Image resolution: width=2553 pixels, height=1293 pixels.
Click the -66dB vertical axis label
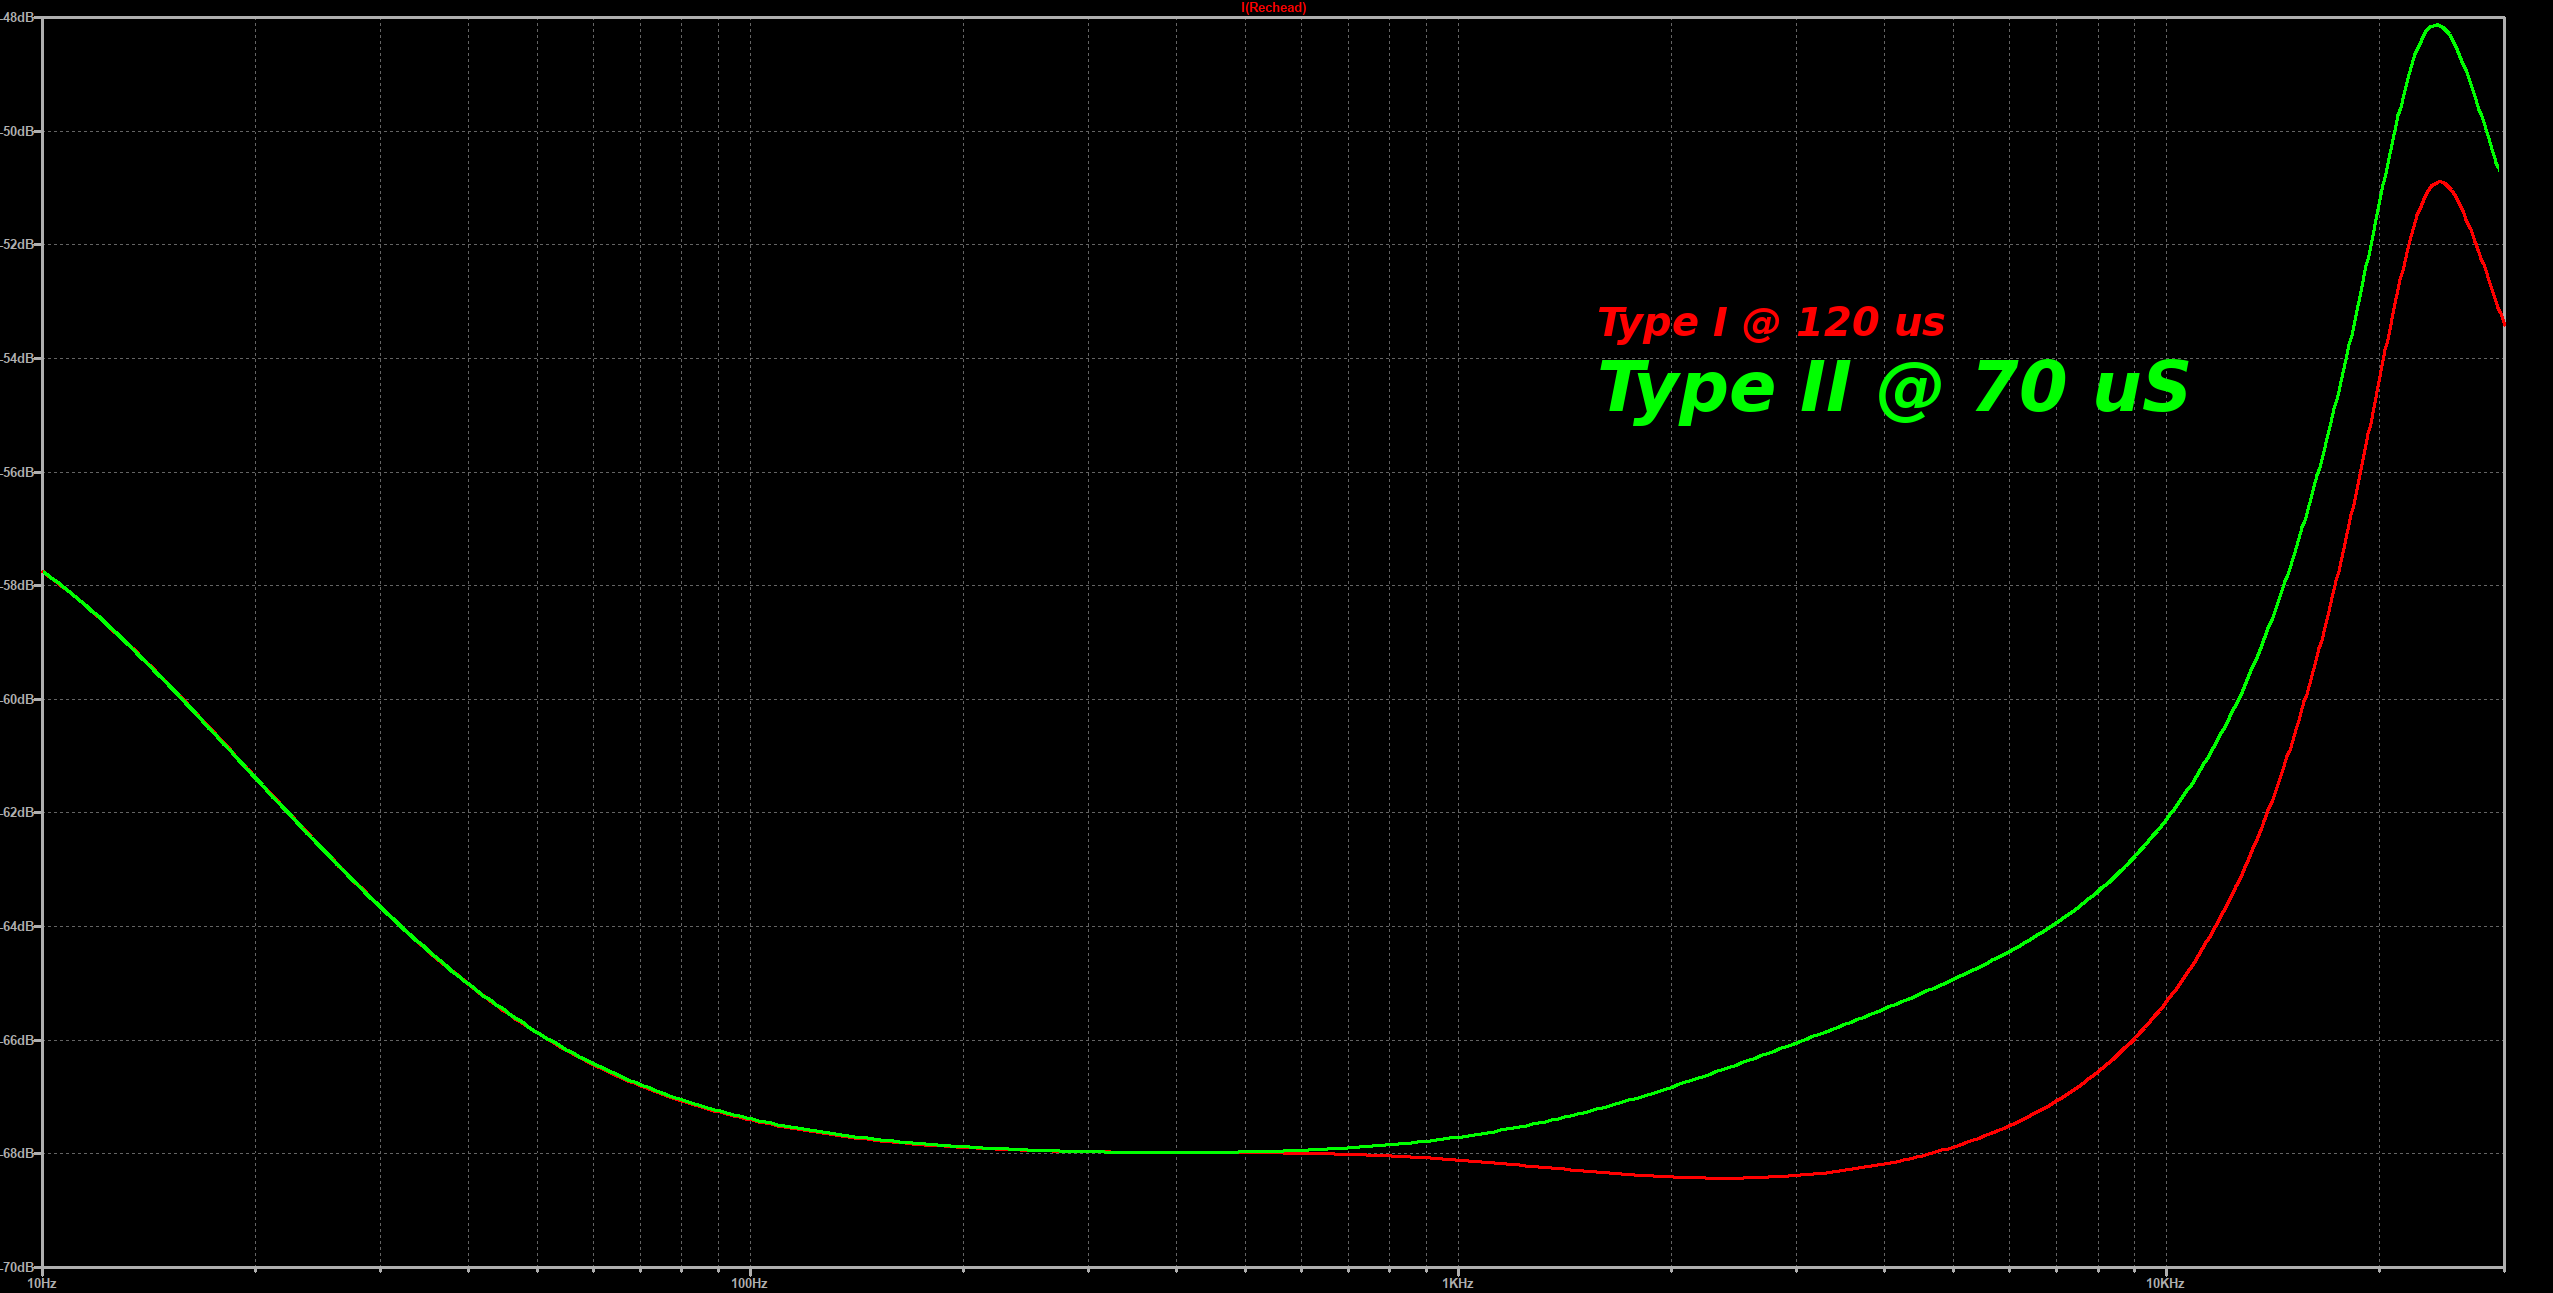click(17, 1040)
